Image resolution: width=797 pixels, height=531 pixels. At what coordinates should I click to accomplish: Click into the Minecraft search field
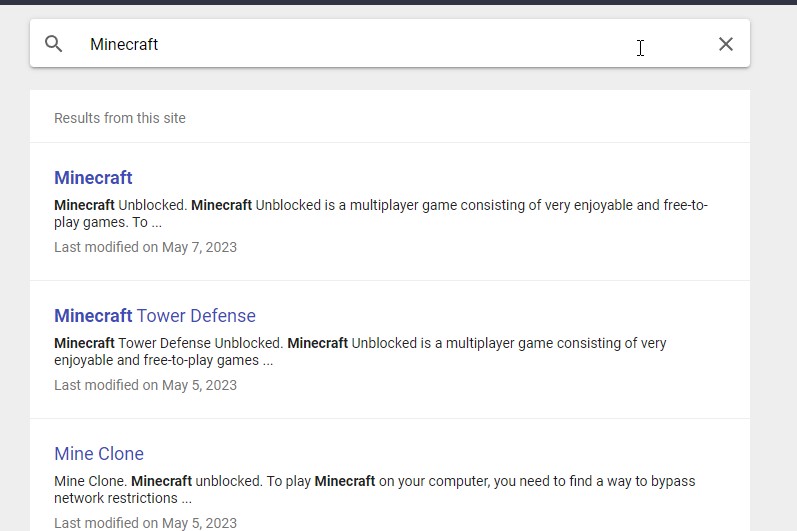point(391,44)
